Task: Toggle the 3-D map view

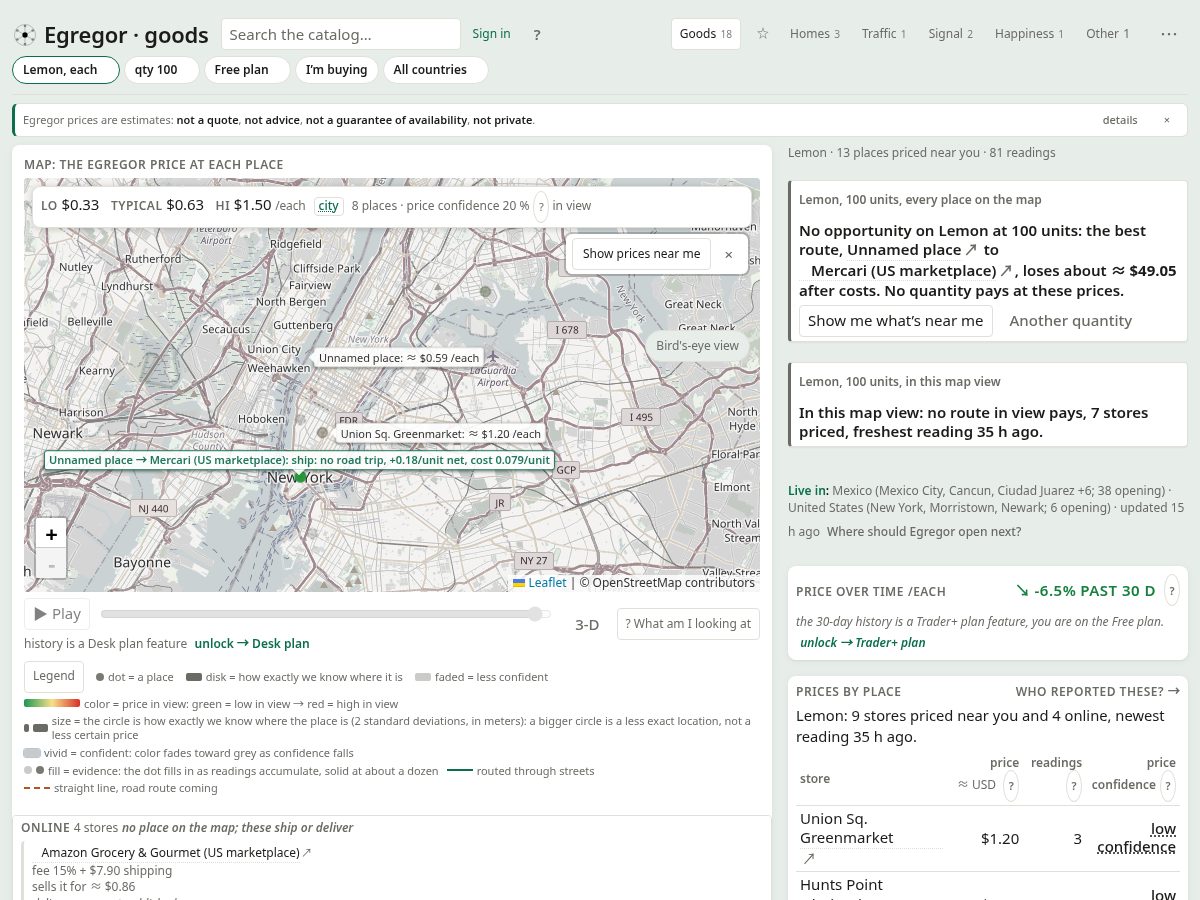Action: point(587,625)
